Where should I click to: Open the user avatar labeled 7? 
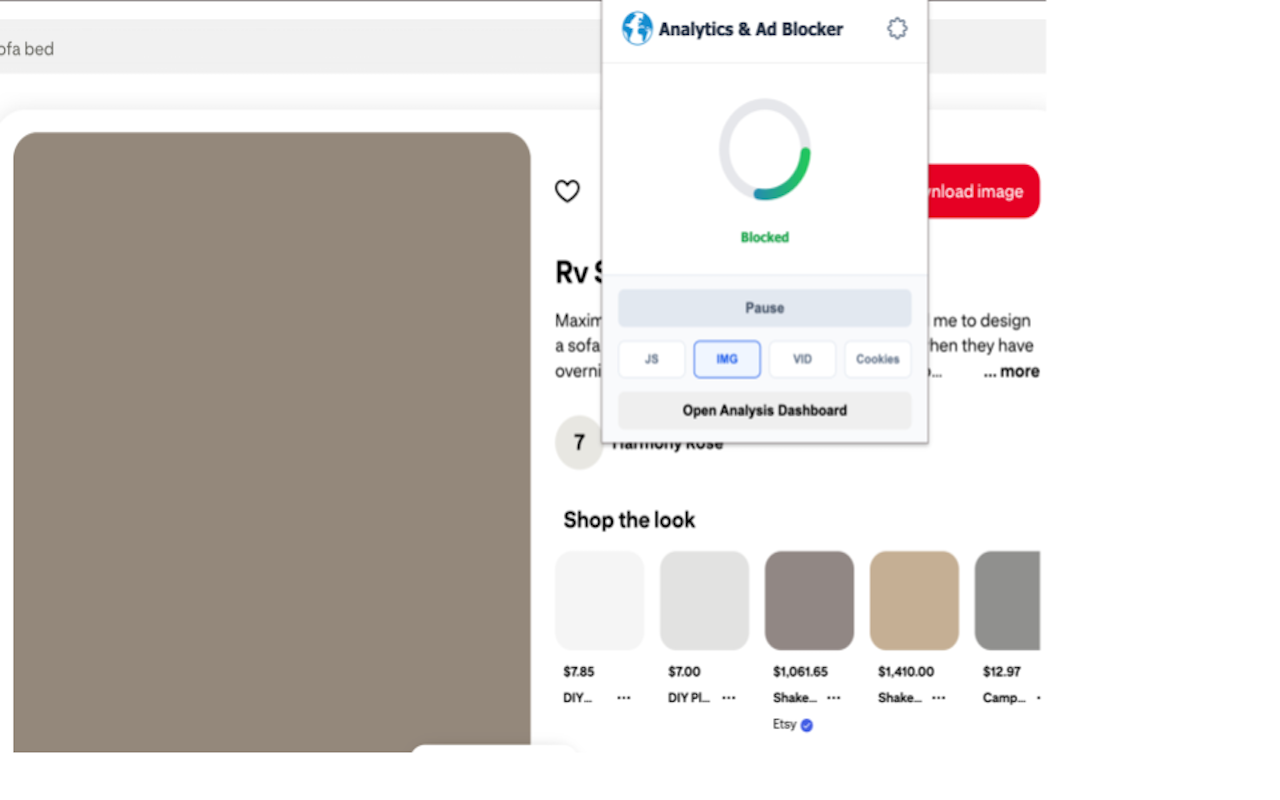tap(579, 442)
